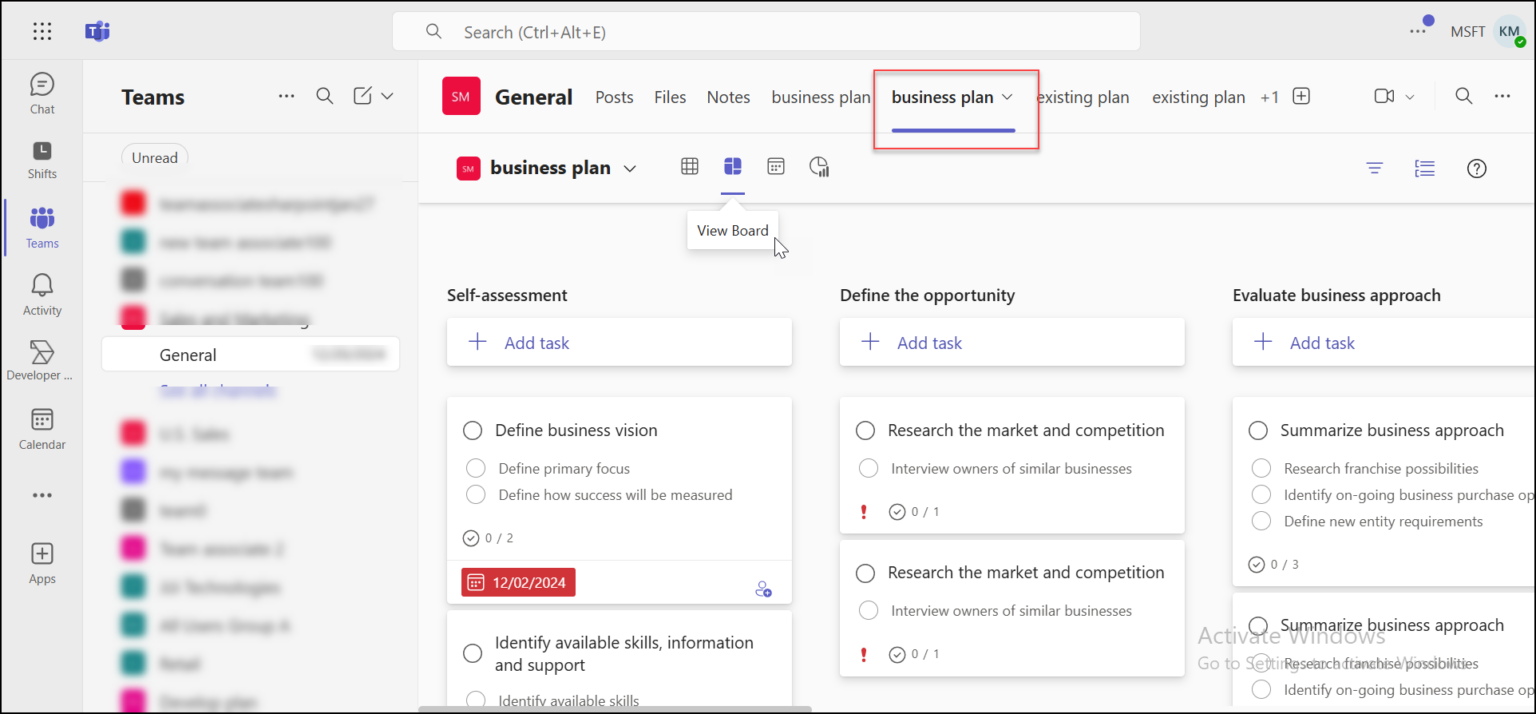This screenshot has height=714, width=1536.
Task: Check off Research the market and competition
Action: (865, 430)
